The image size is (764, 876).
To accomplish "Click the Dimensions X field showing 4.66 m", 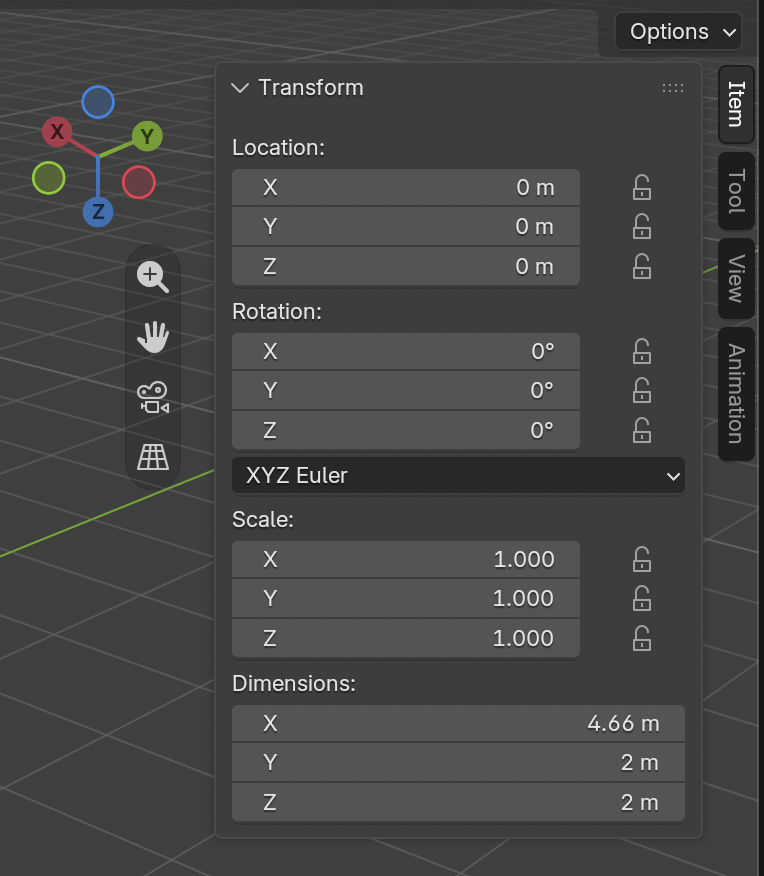I will [x=458, y=723].
